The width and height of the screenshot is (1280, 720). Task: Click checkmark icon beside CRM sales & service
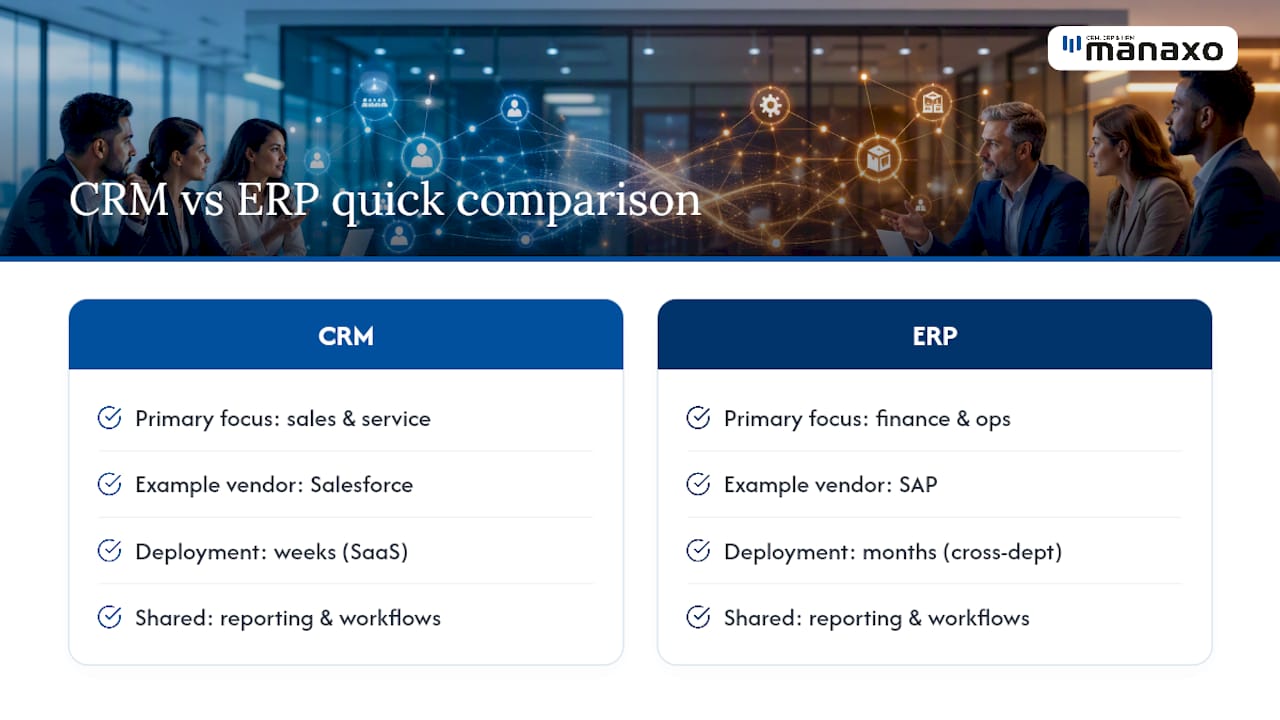[109, 418]
